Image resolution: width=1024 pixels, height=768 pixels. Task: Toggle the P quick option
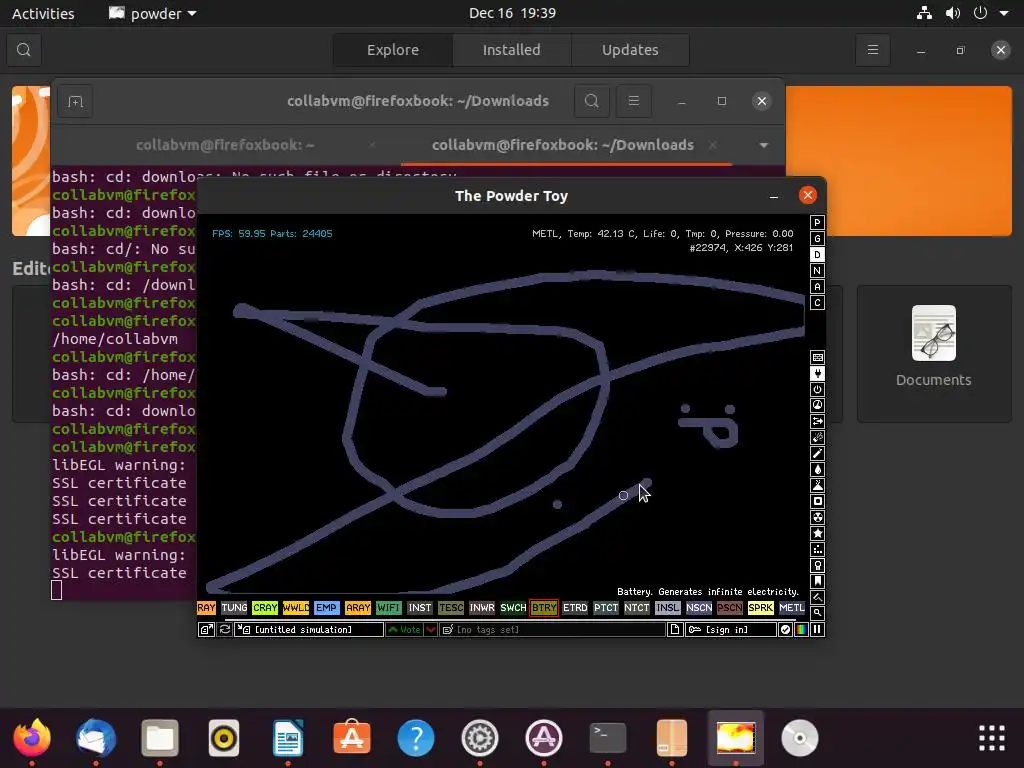817,223
